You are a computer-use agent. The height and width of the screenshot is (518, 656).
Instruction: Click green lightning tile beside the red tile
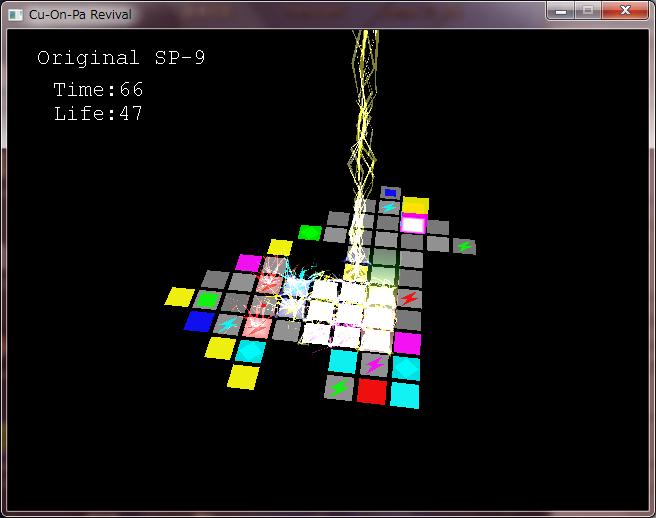pyautogui.click(x=340, y=387)
